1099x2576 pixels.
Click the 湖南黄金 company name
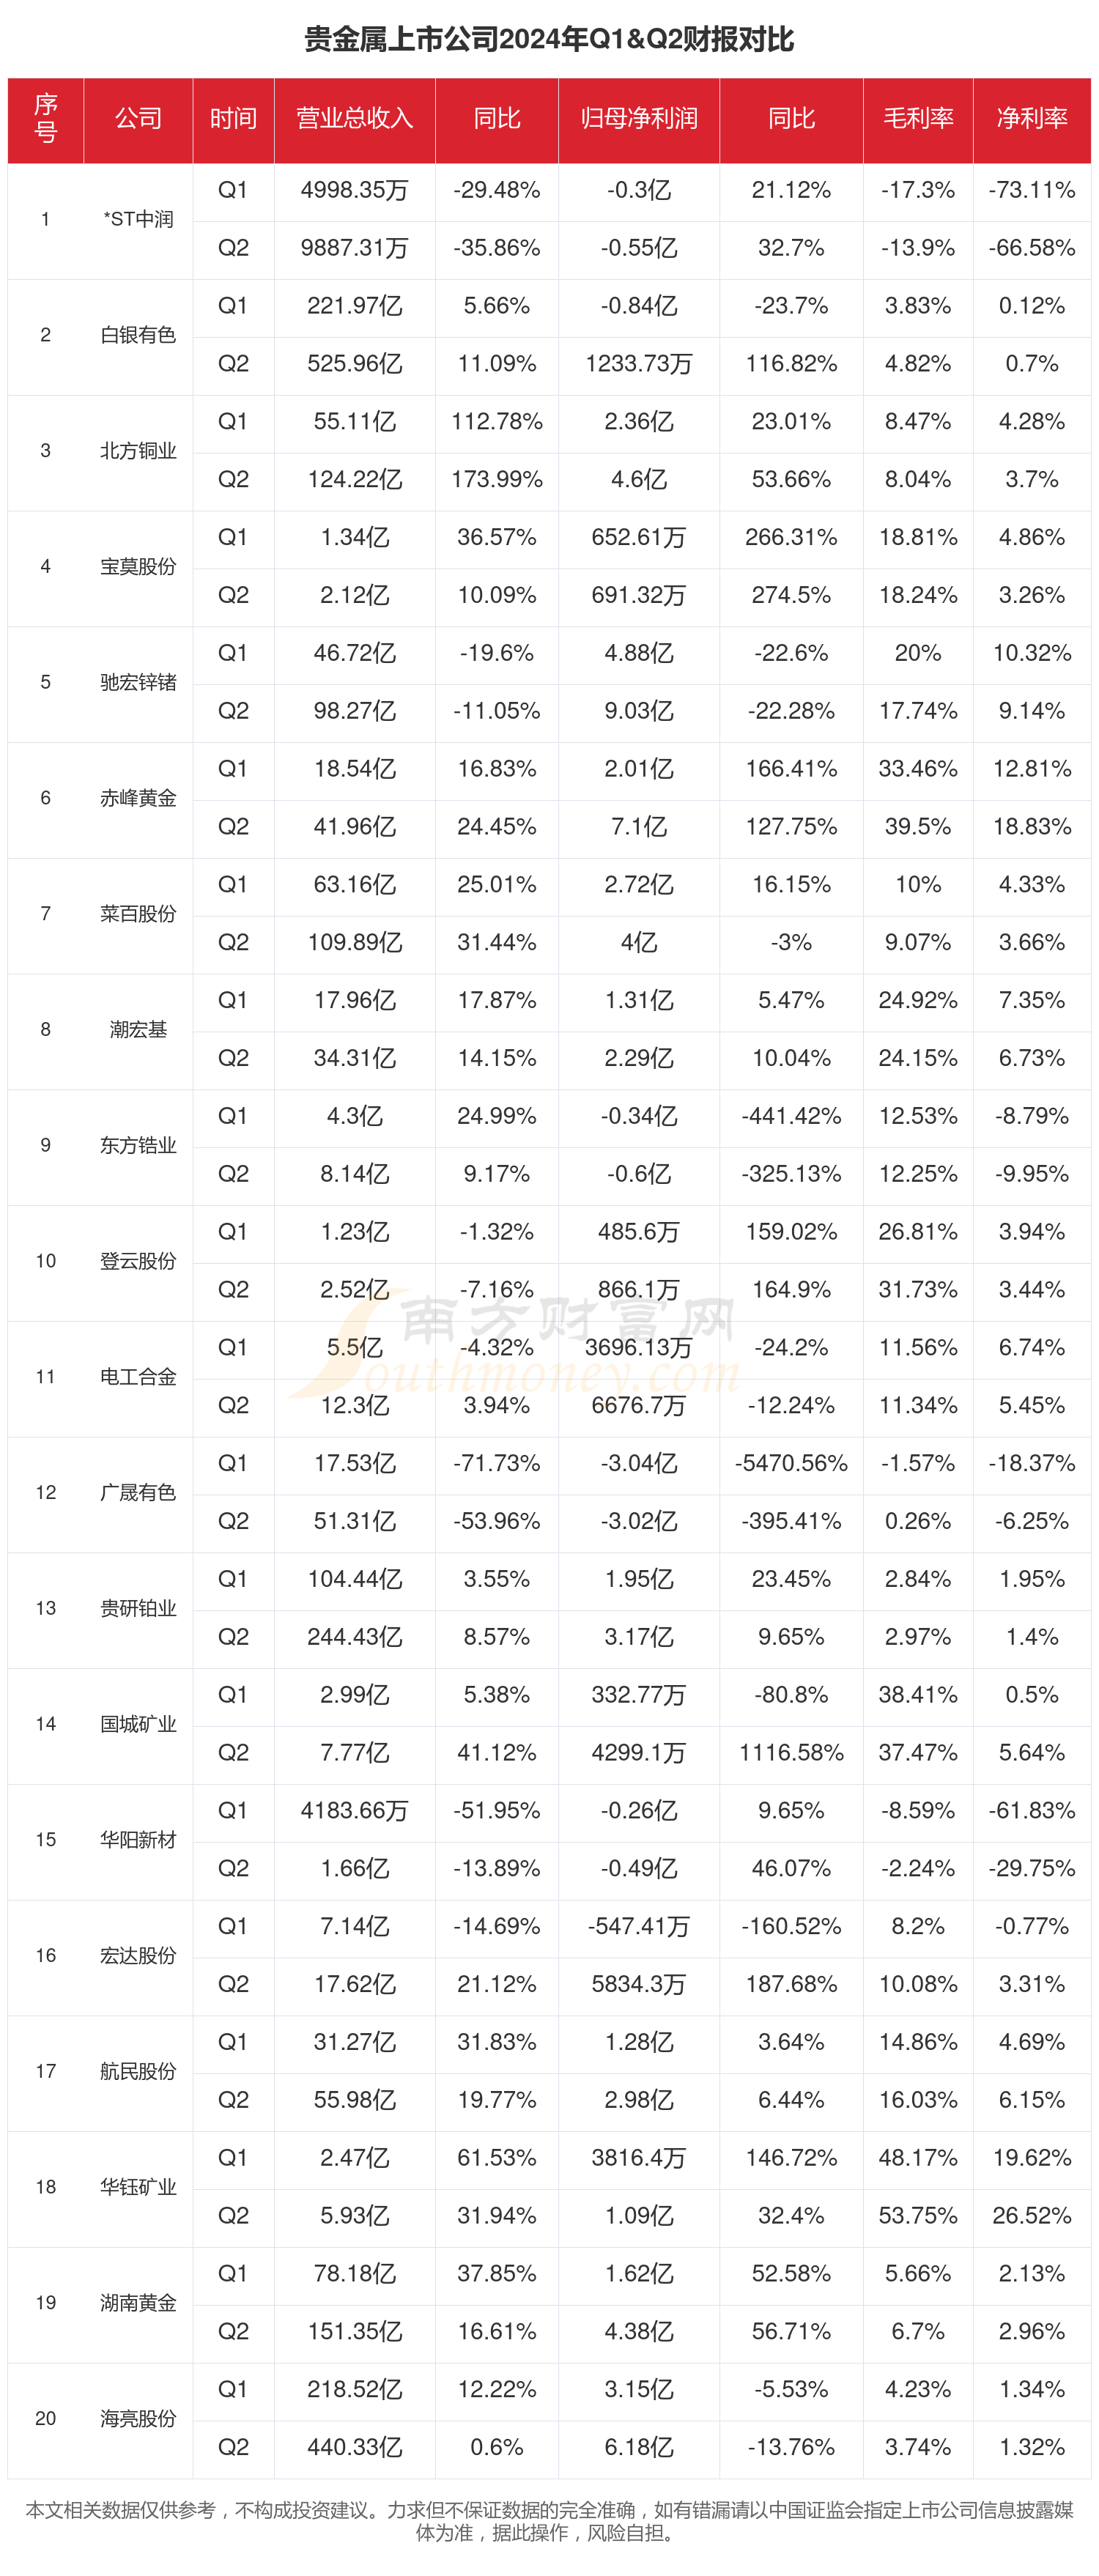(x=138, y=2302)
